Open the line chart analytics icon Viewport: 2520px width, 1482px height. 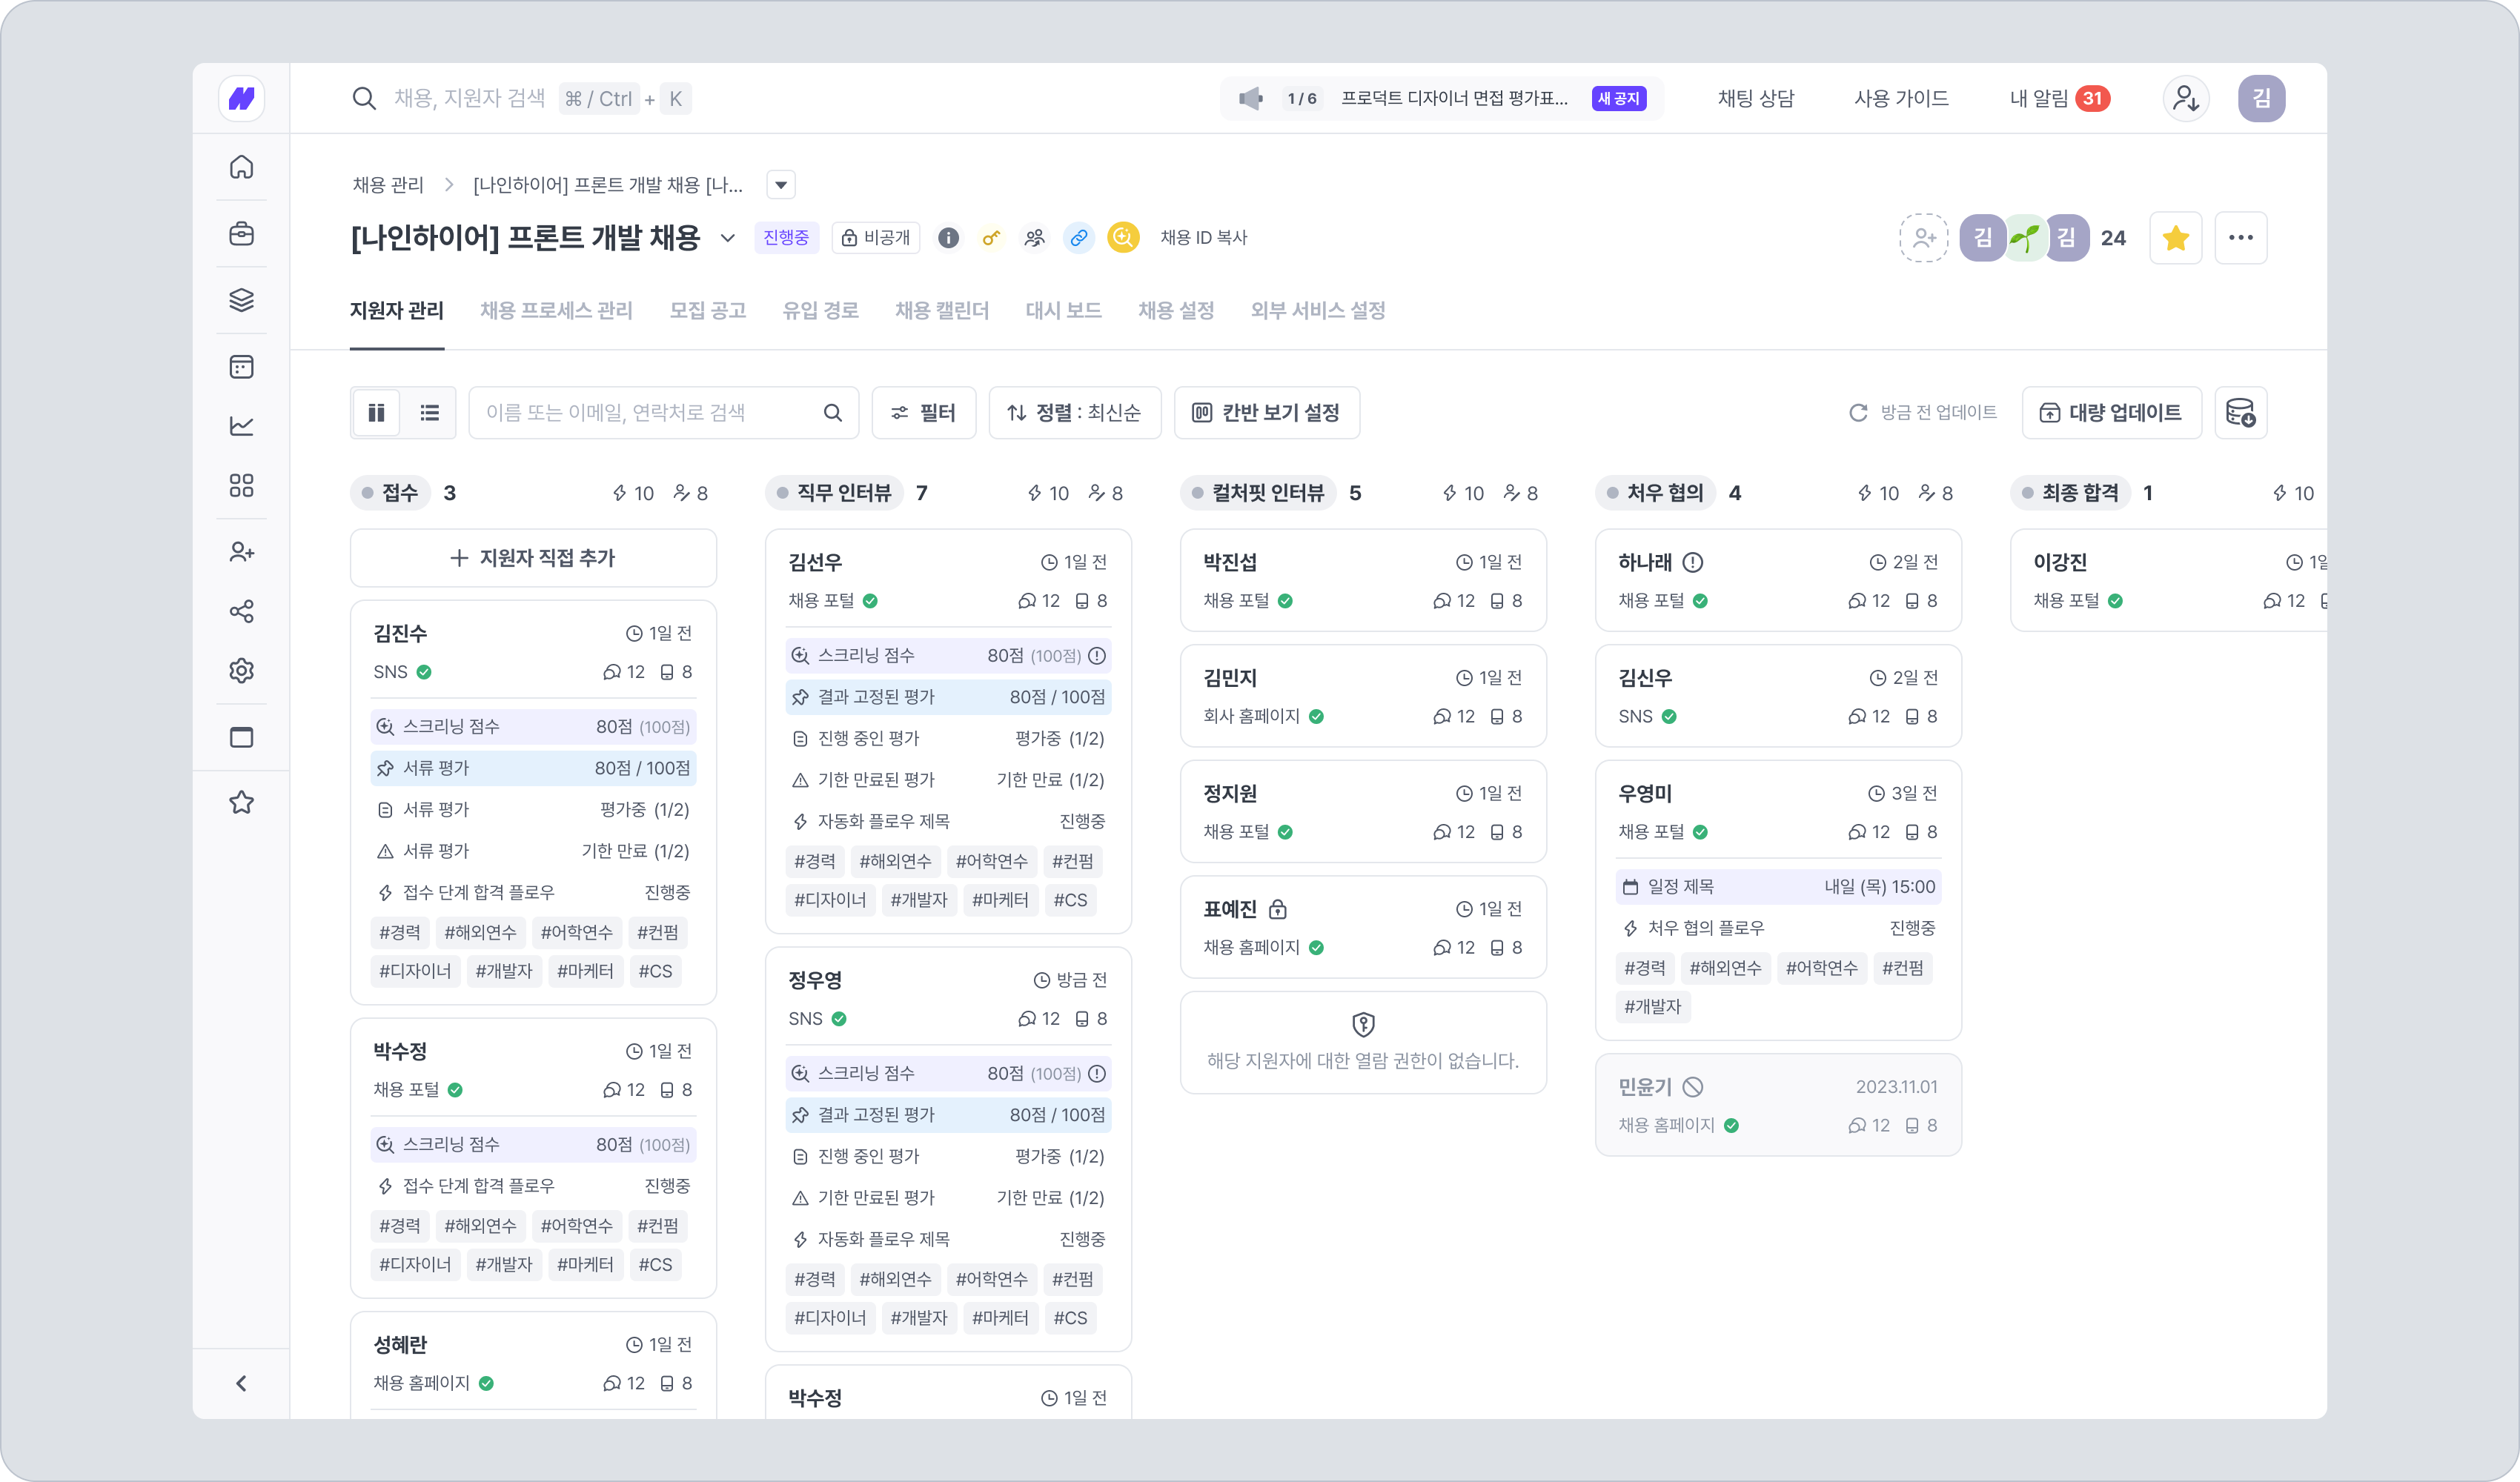[241, 426]
